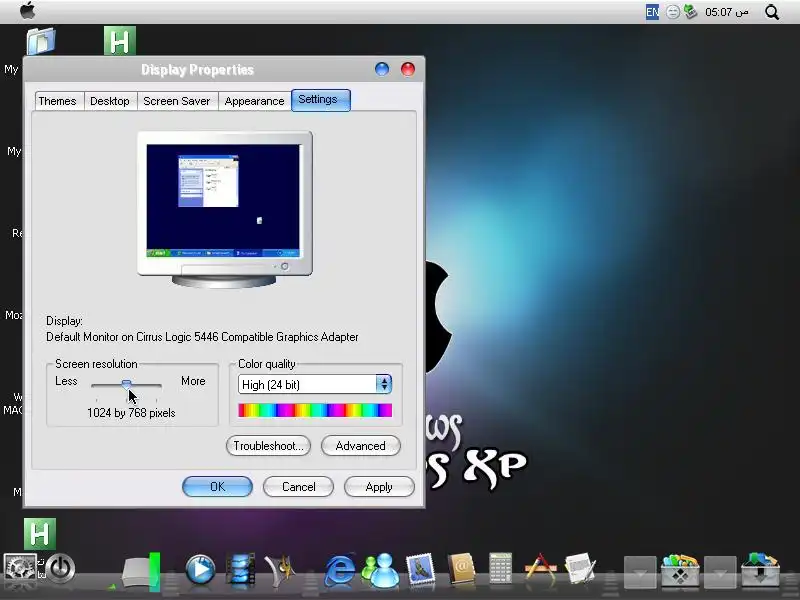Click the blue button in Display Properties title bar
This screenshot has height=600, width=800.
point(382,69)
